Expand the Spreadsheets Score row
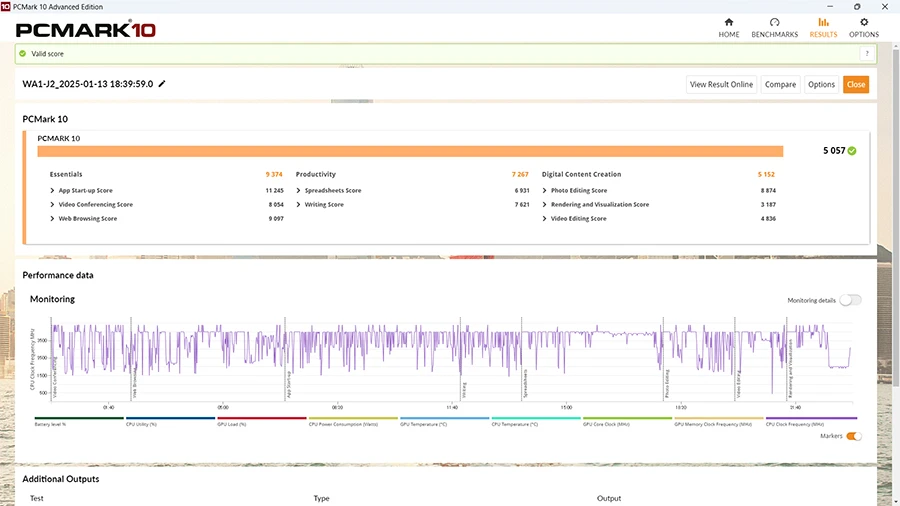This screenshot has height=506, width=900. coord(299,190)
